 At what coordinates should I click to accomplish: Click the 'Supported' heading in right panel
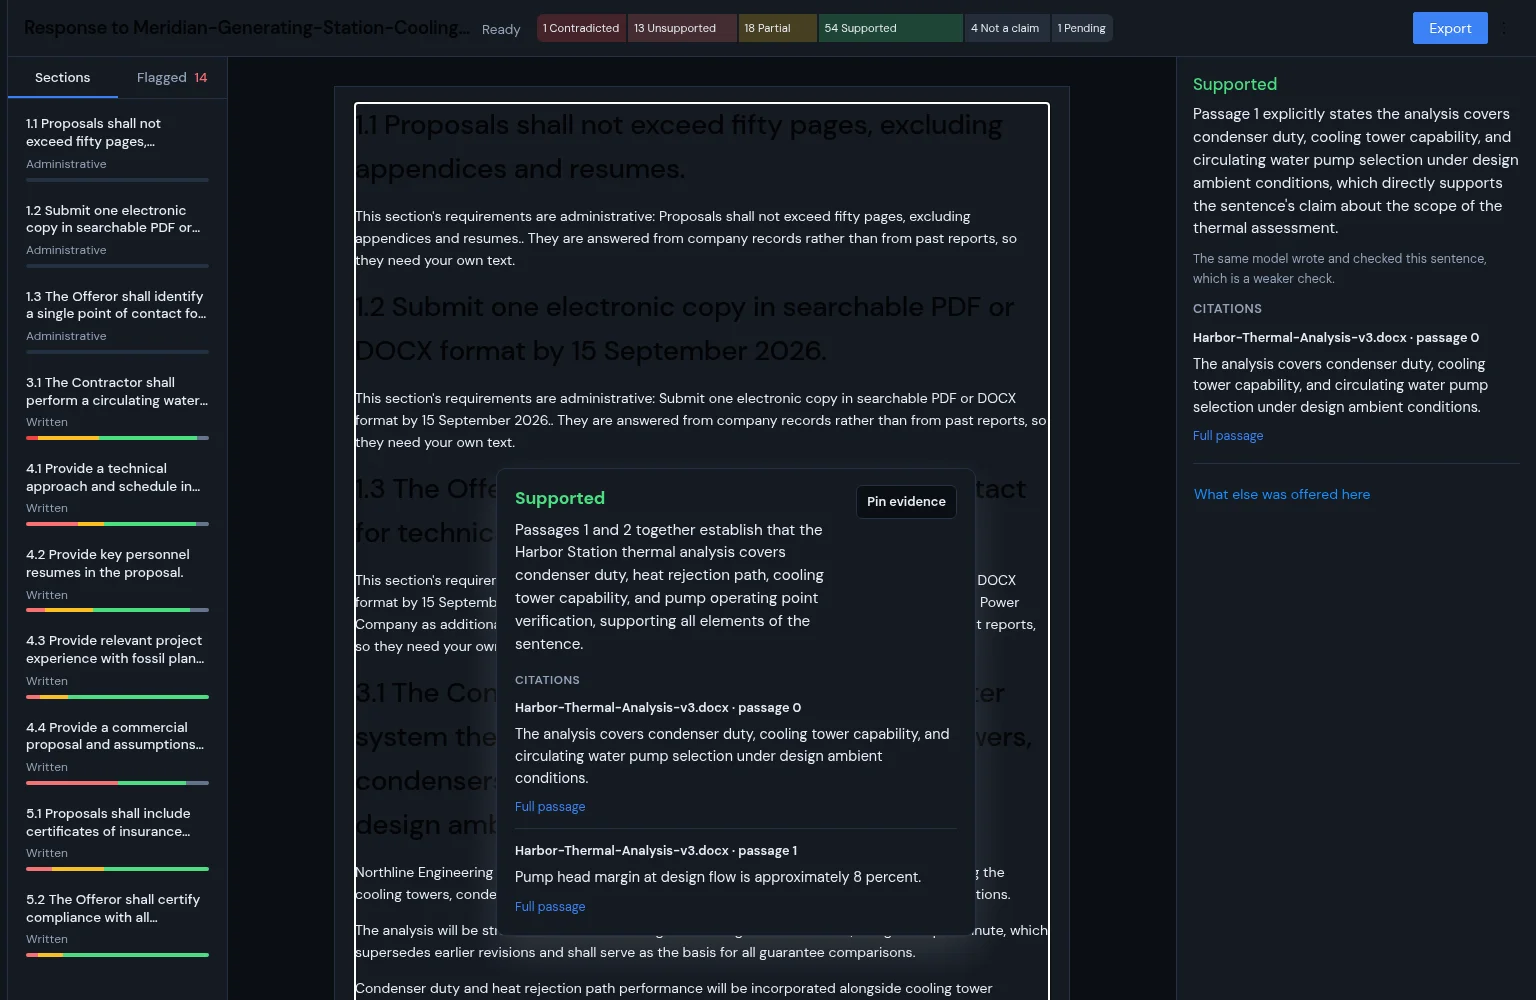[1235, 84]
